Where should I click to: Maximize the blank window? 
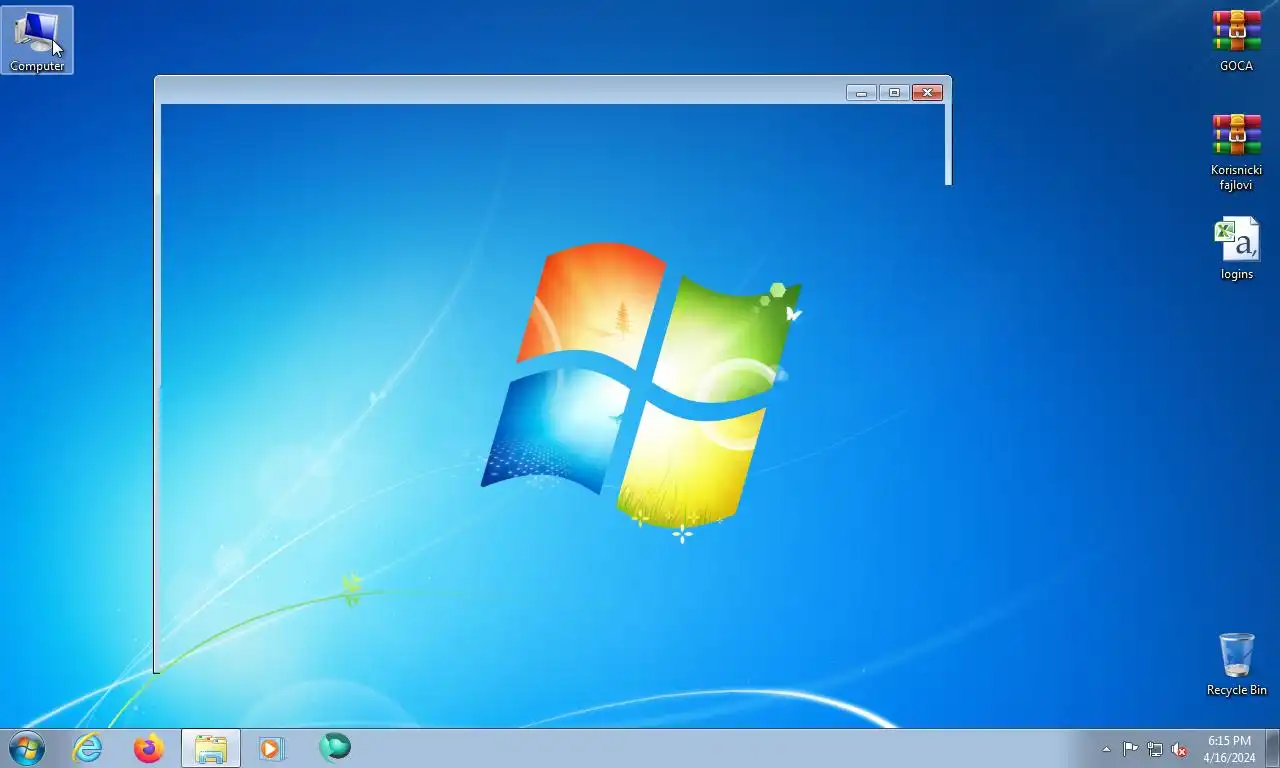tap(894, 93)
